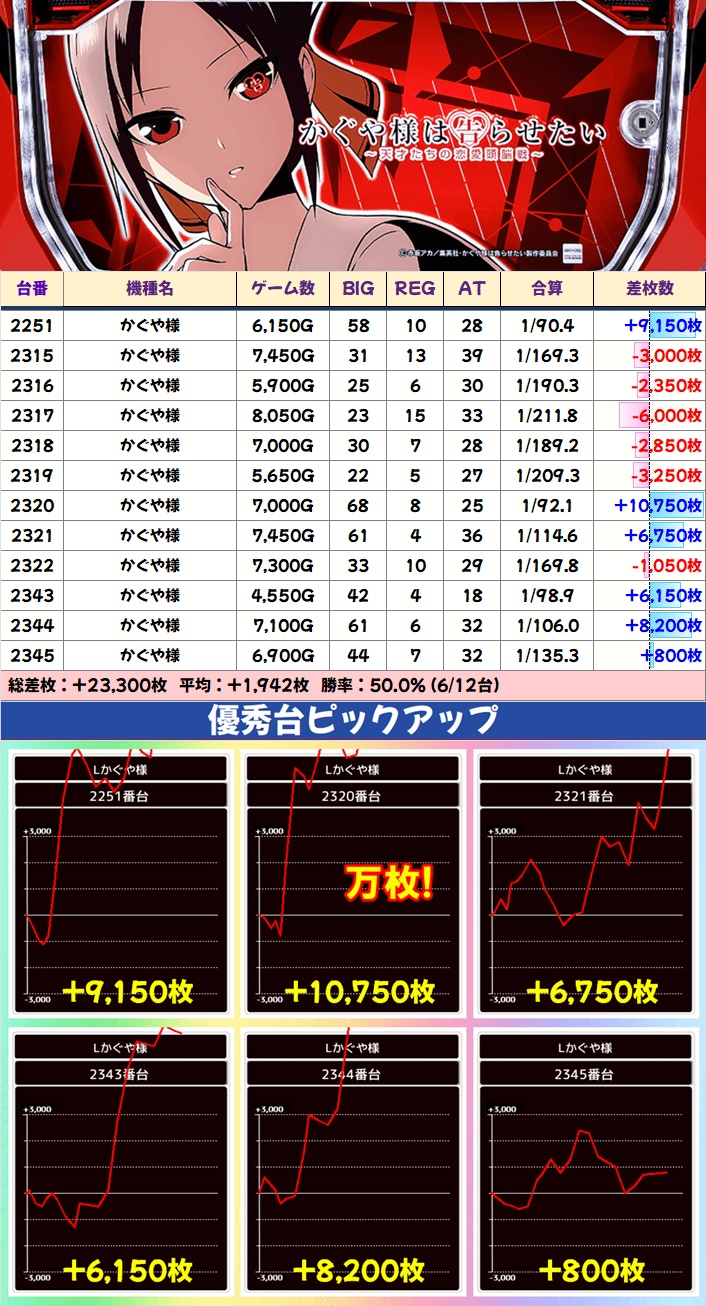This screenshot has width=706, height=1306.
Task: Click かぐや様 name in row 2317
Action: [x=150, y=415]
